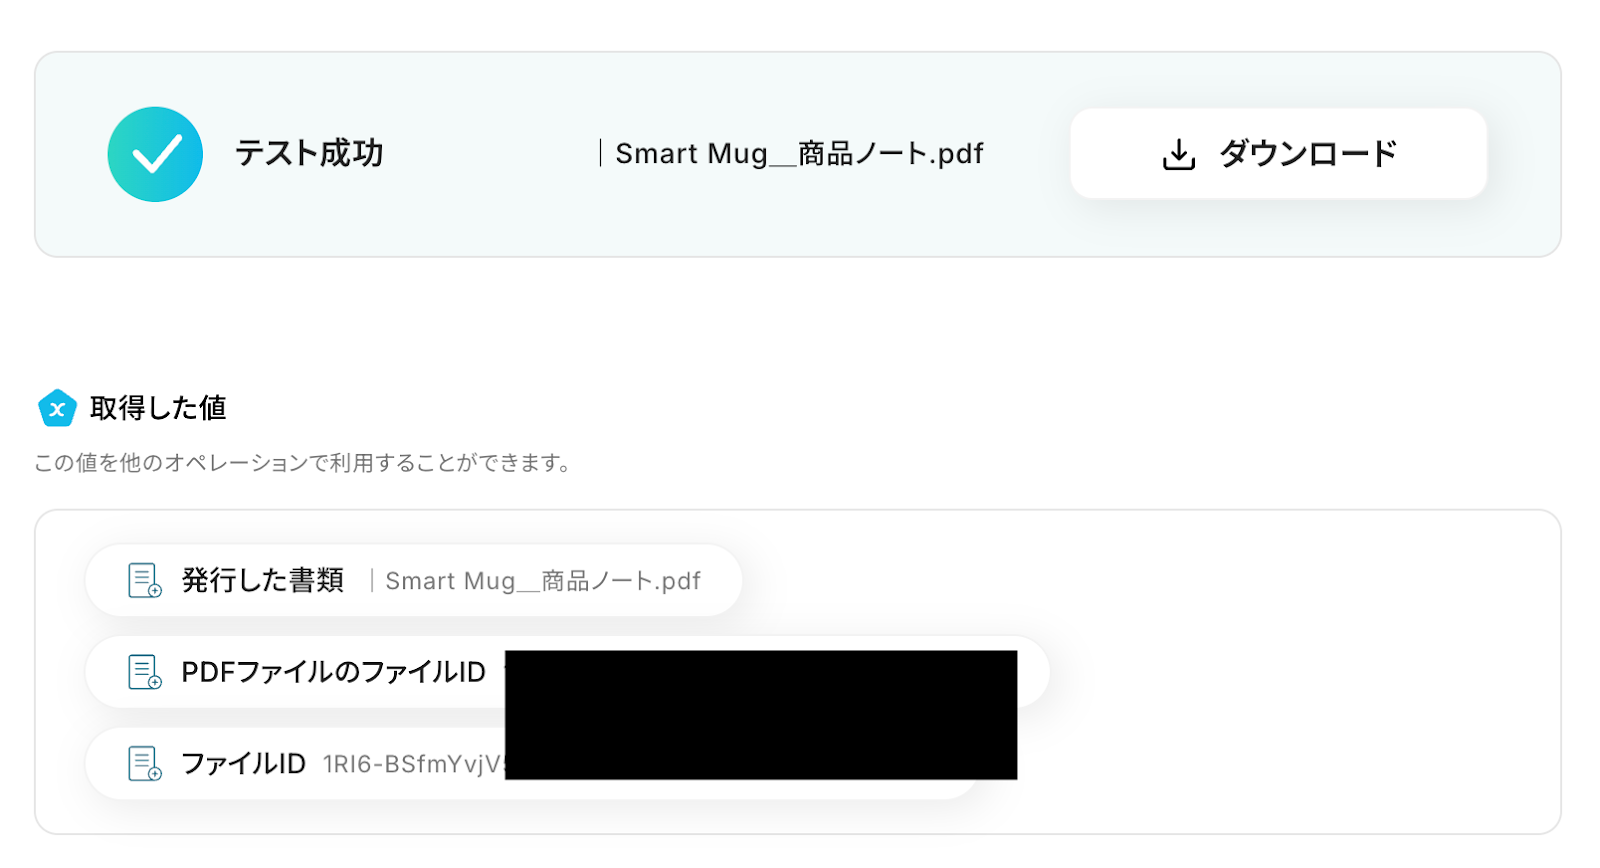Image resolution: width=1600 pixels, height=868 pixels.
Task: Click the document icon next to 発行した書類
Action: tap(145, 580)
